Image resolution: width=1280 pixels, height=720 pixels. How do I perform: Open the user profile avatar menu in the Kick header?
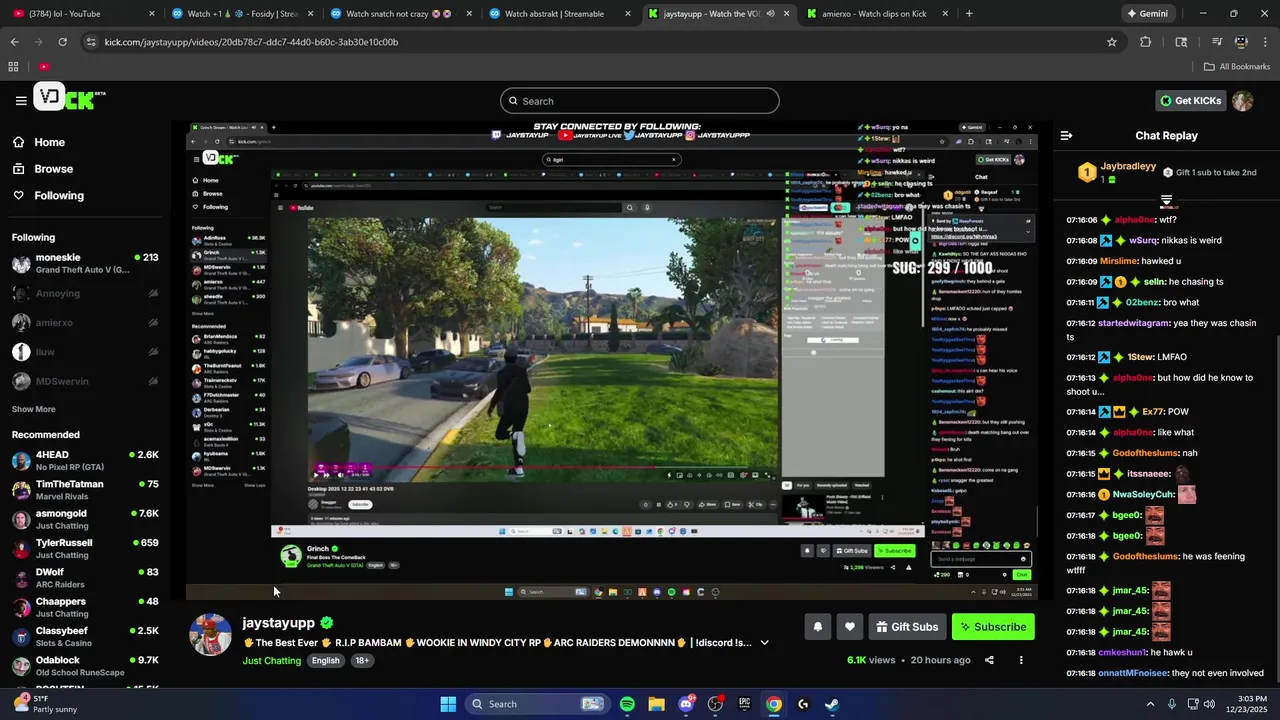1242,100
